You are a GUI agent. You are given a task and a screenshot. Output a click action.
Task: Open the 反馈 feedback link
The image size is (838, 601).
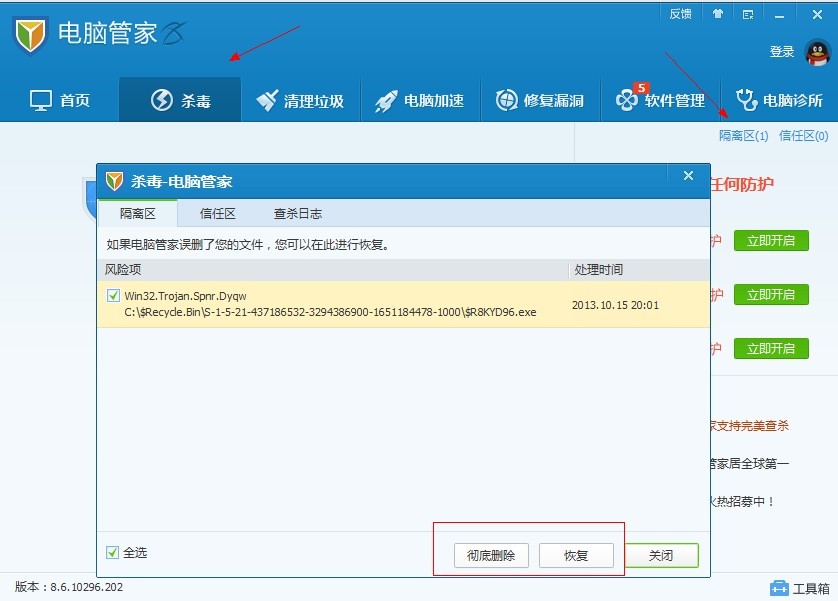click(680, 14)
